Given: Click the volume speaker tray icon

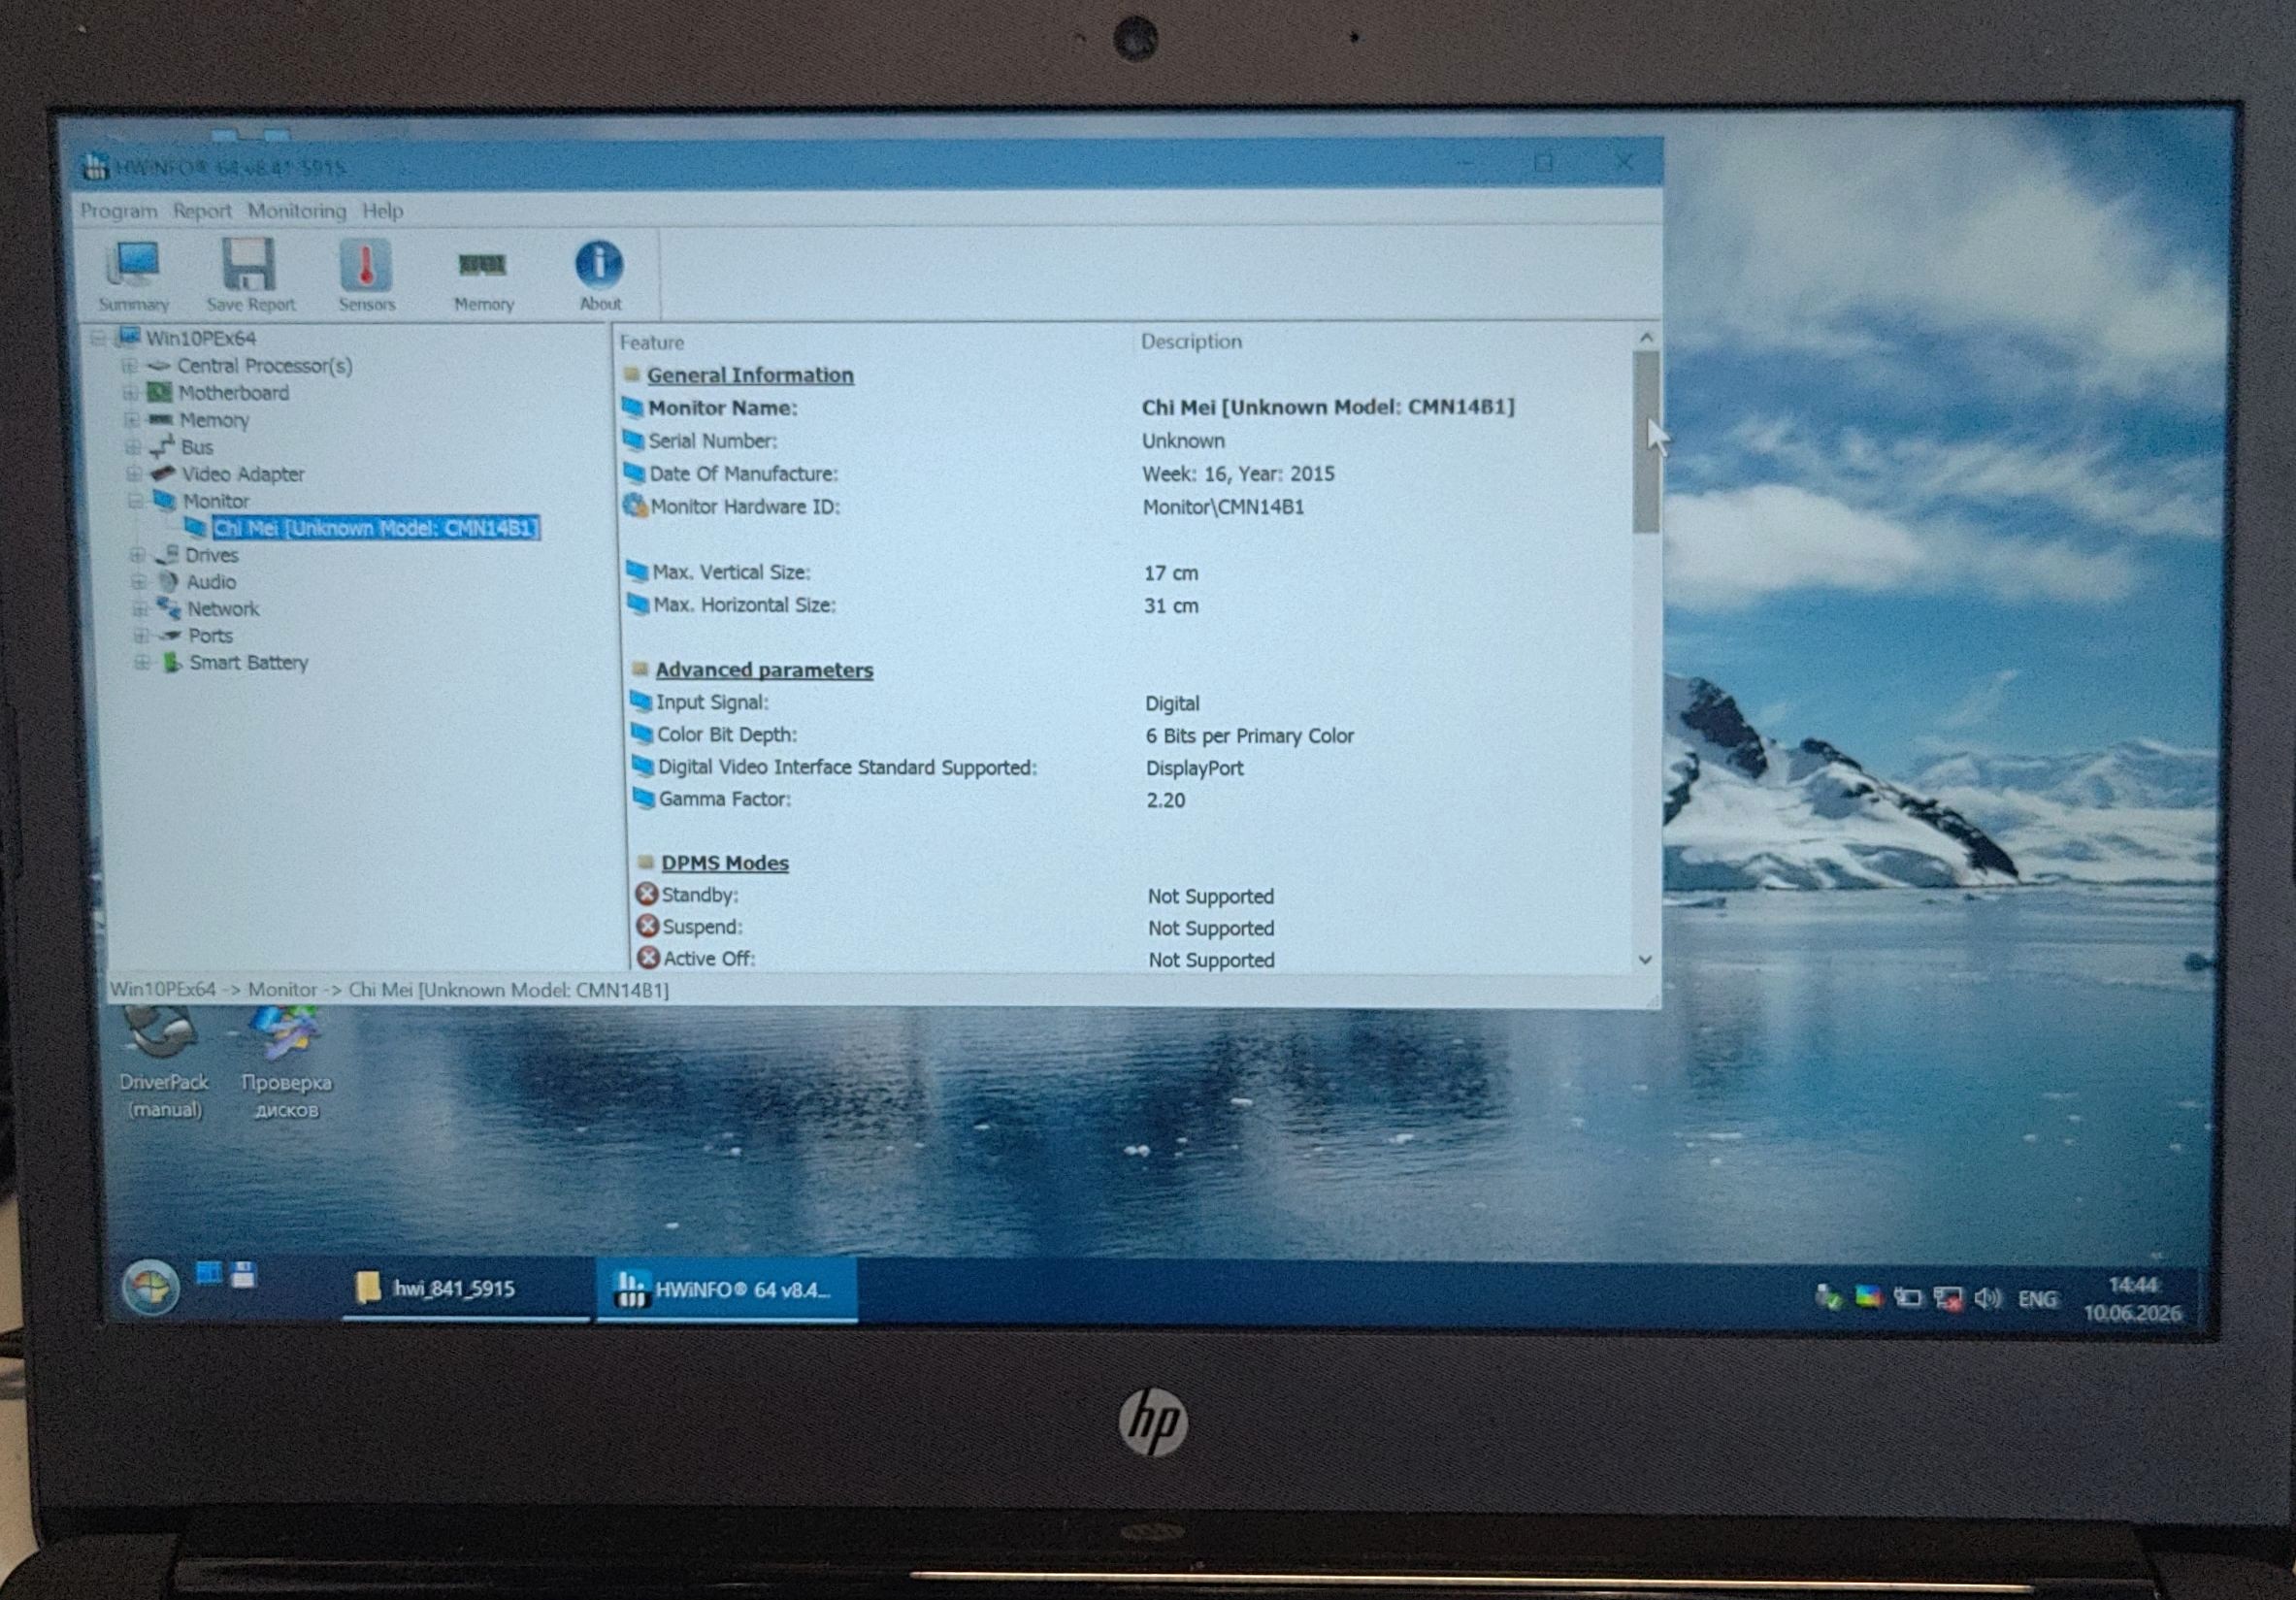Looking at the screenshot, I should coord(1987,1298).
